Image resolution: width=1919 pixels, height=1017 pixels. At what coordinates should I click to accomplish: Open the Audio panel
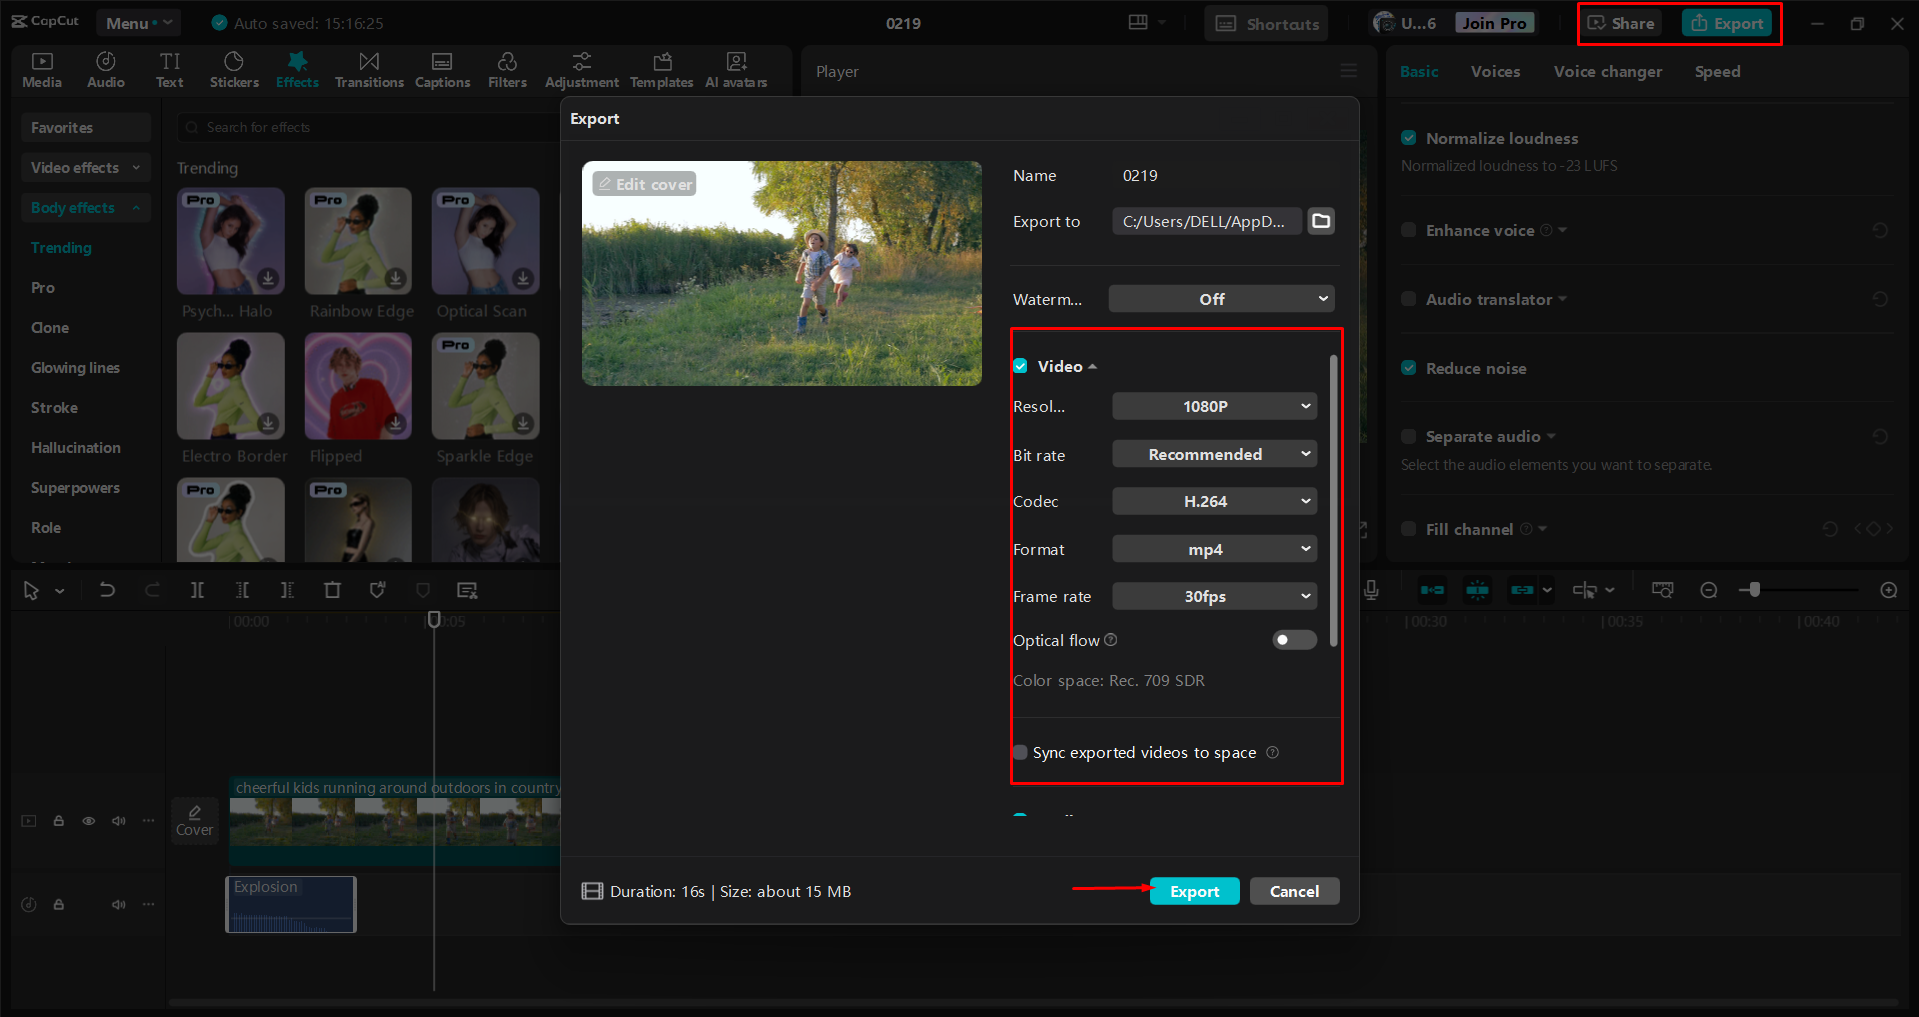(106, 70)
